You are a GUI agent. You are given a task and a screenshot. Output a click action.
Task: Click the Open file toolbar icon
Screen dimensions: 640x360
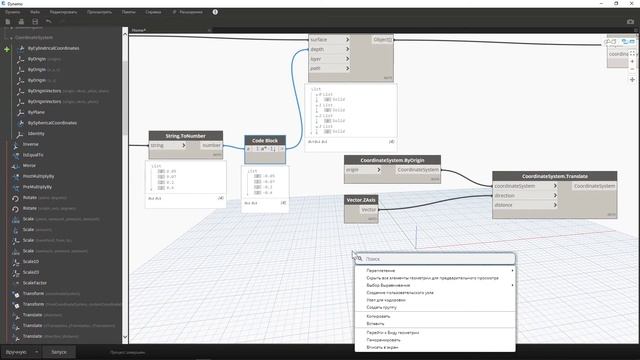[21, 21]
